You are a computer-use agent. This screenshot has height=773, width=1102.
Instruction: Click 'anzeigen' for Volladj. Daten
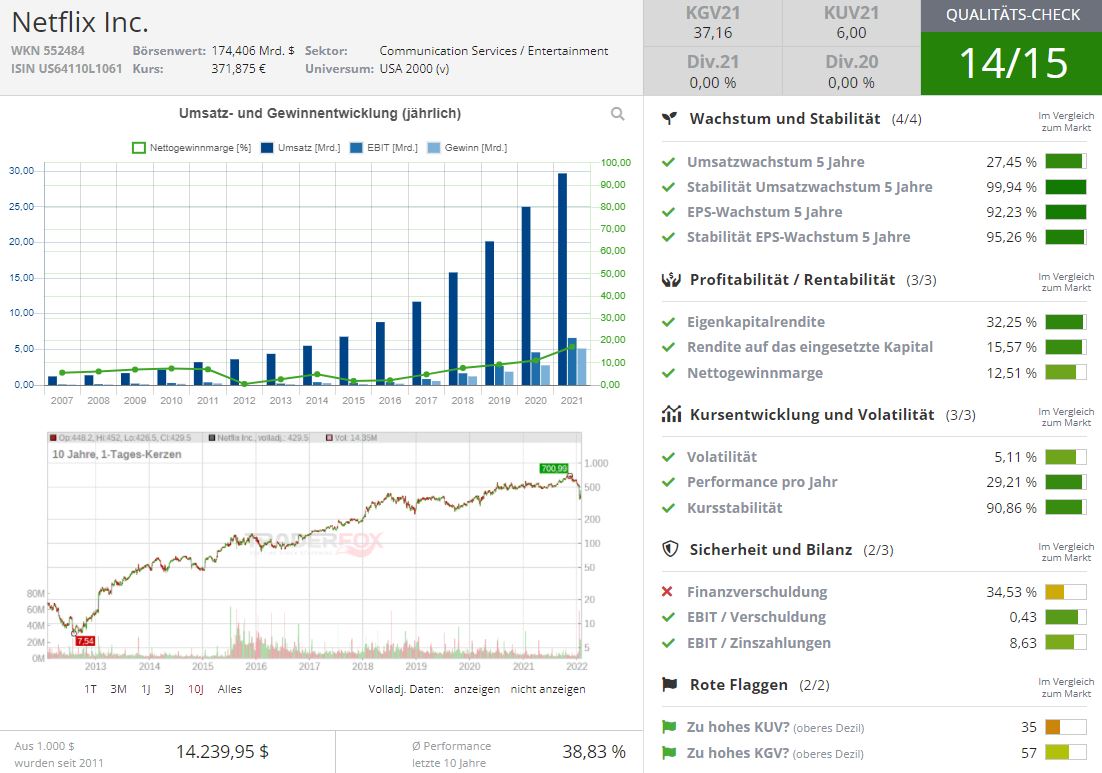(x=476, y=689)
